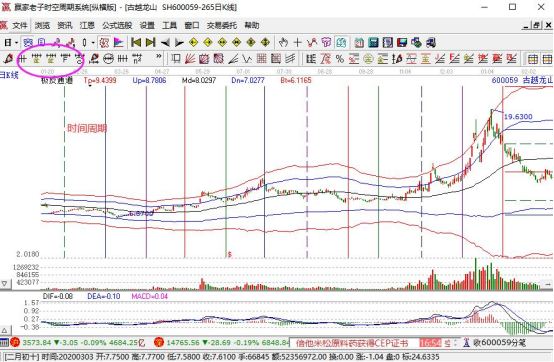Click the gold circled 金 icon
Image resolution: width=554 pixels, height=362 pixels.
(x=368, y=59)
